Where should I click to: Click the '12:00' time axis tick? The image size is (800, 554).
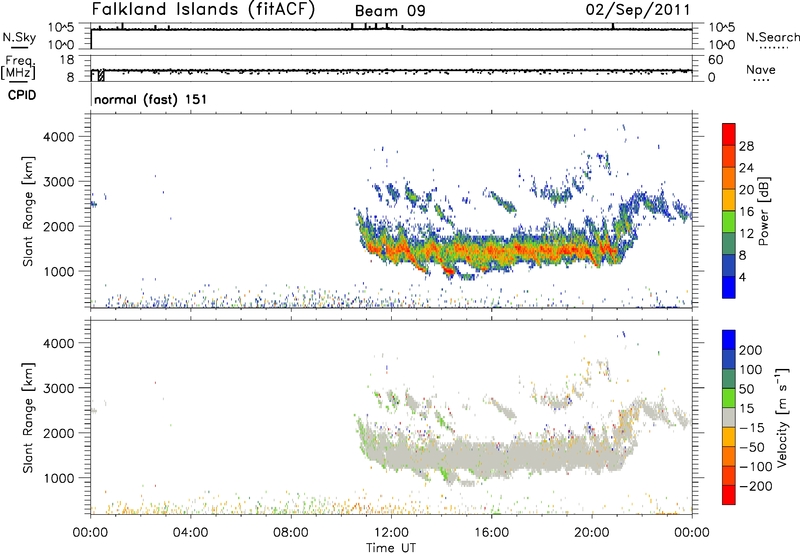(x=391, y=533)
